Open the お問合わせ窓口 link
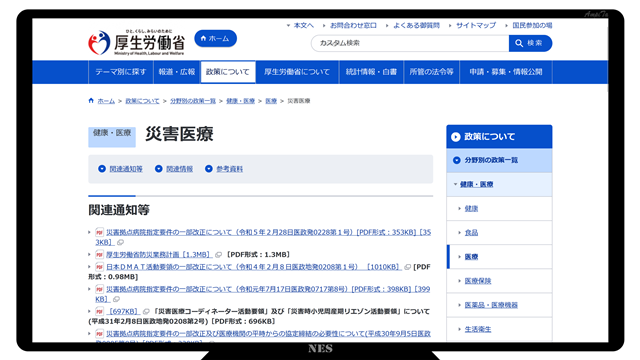This screenshot has height=360, width=640. [353, 25]
